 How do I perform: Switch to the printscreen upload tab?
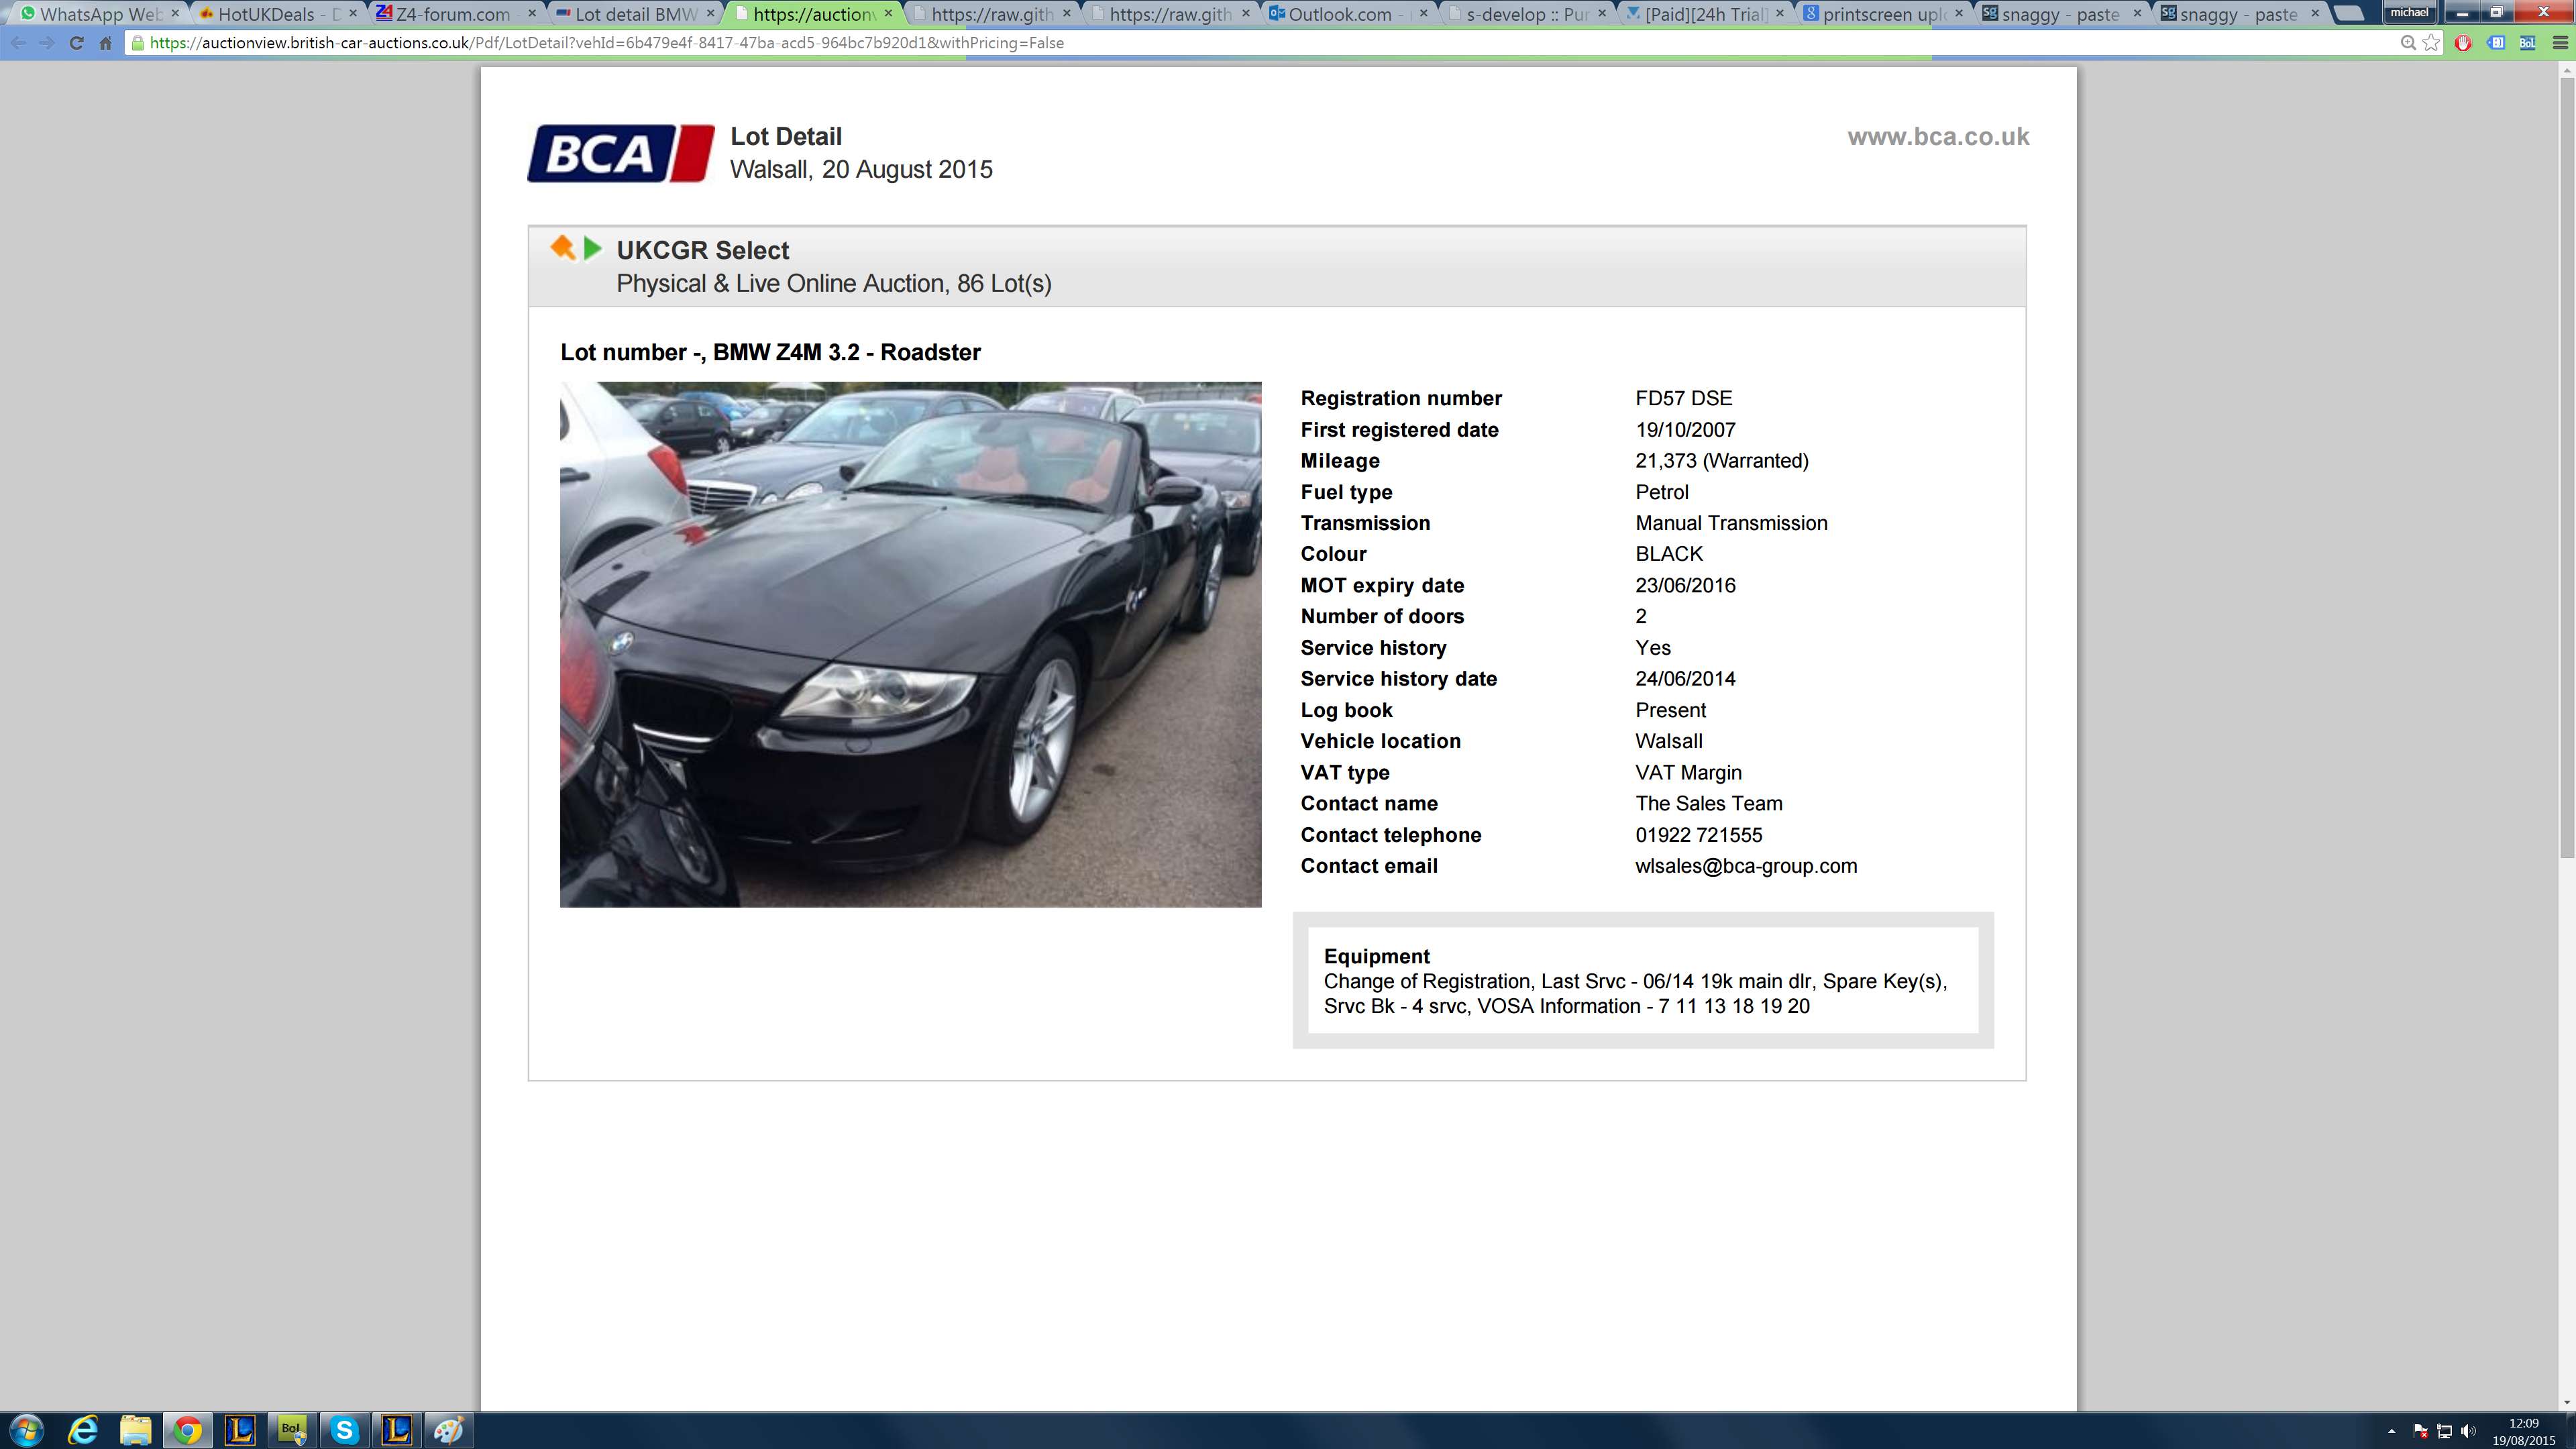(x=1883, y=14)
